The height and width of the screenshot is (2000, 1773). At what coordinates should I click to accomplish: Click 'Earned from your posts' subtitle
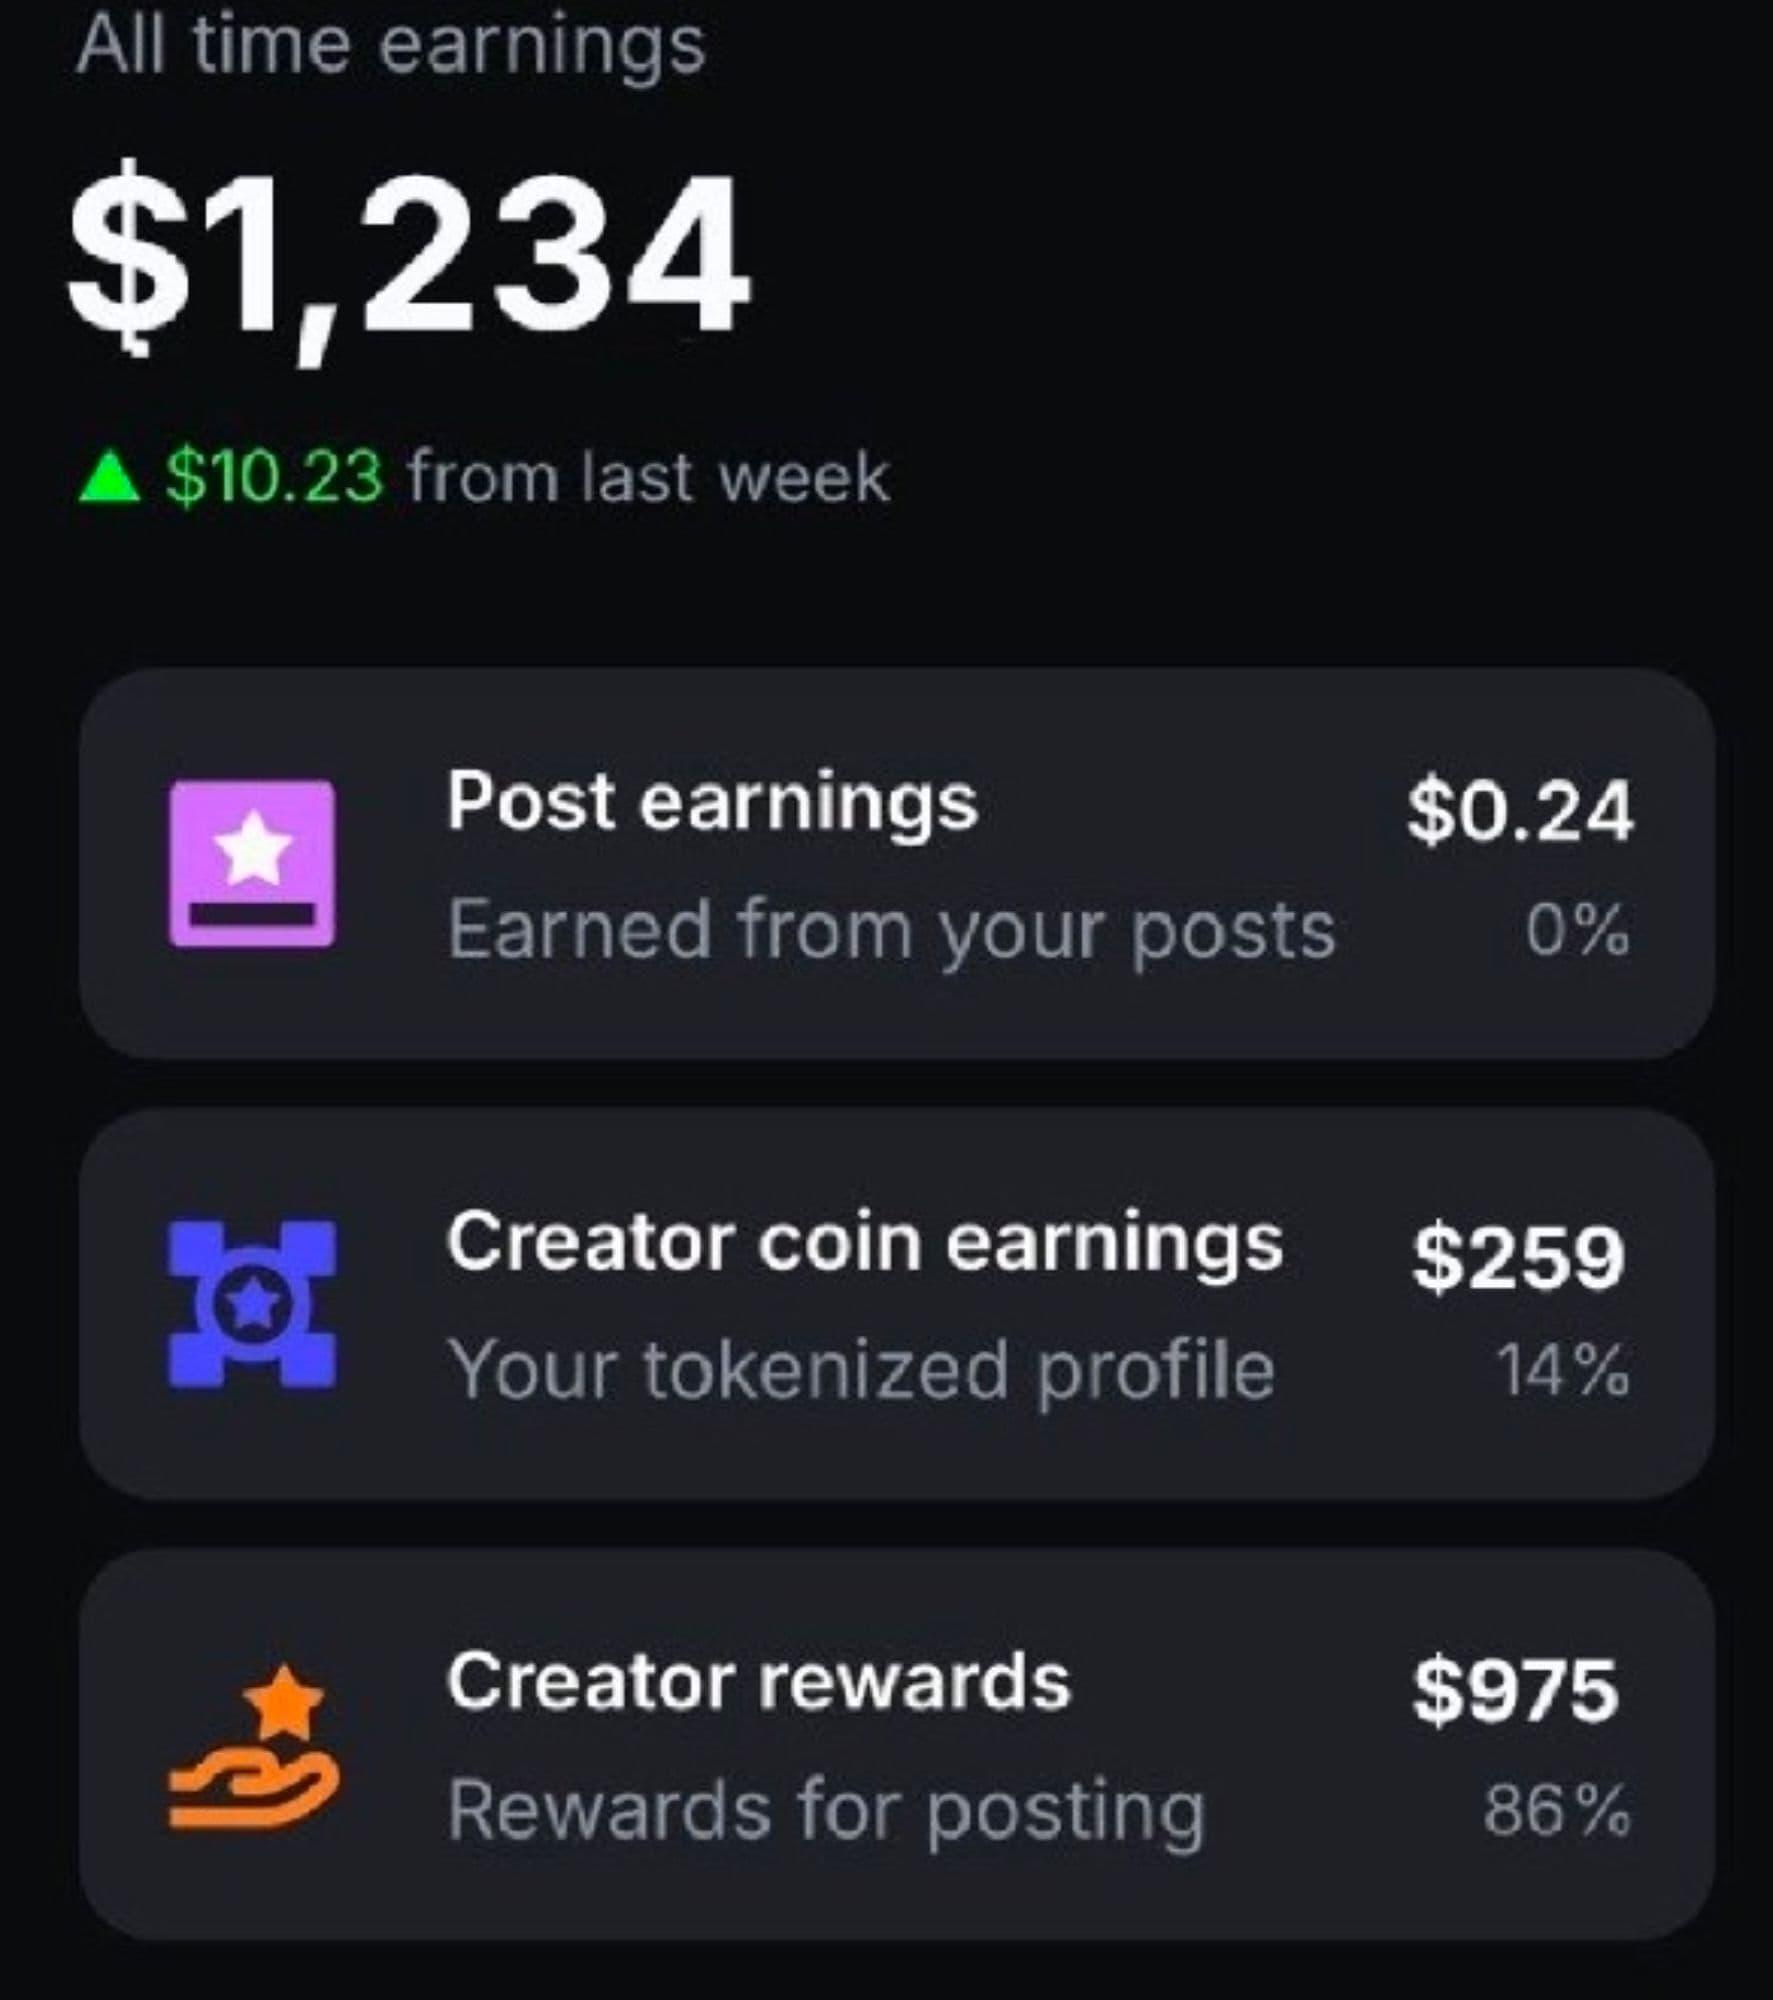point(890,930)
